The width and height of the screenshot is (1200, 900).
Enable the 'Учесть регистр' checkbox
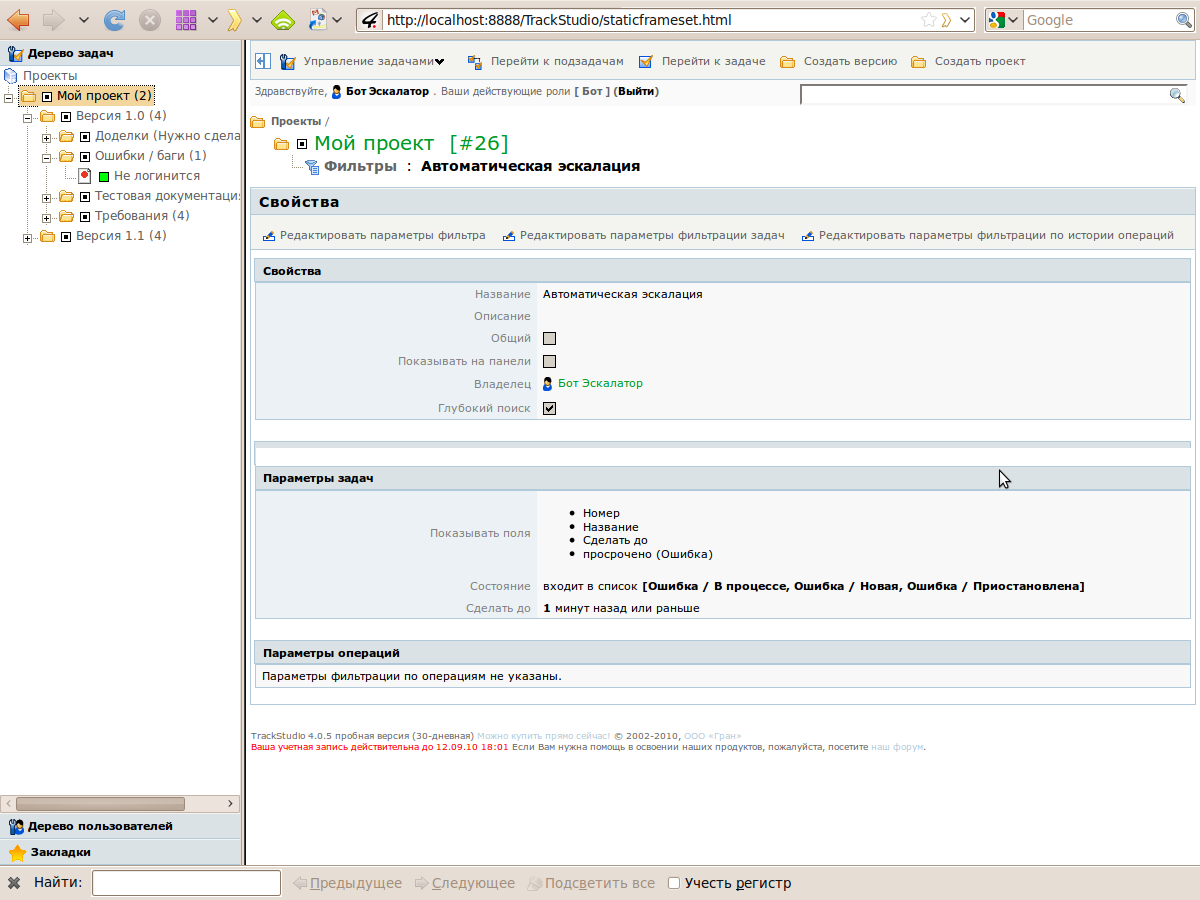(674, 883)
